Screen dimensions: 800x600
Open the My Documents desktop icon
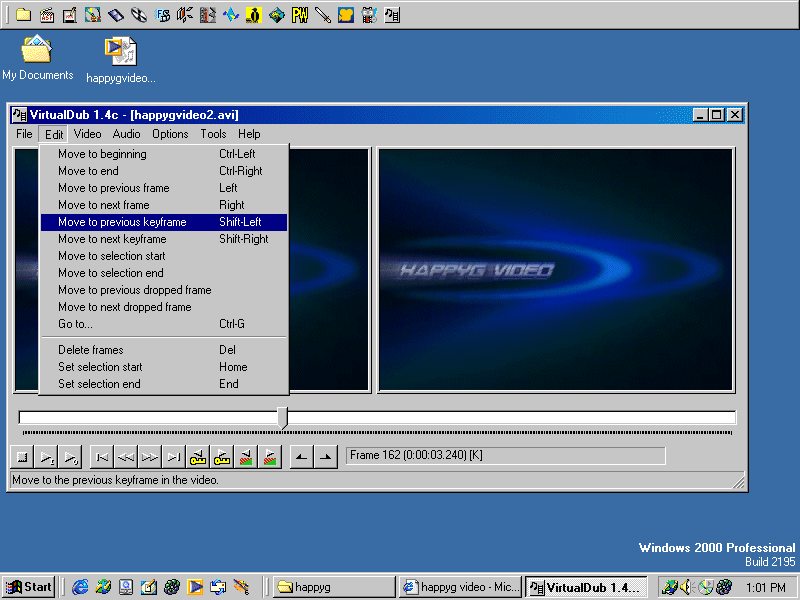[x=37, y=57]
